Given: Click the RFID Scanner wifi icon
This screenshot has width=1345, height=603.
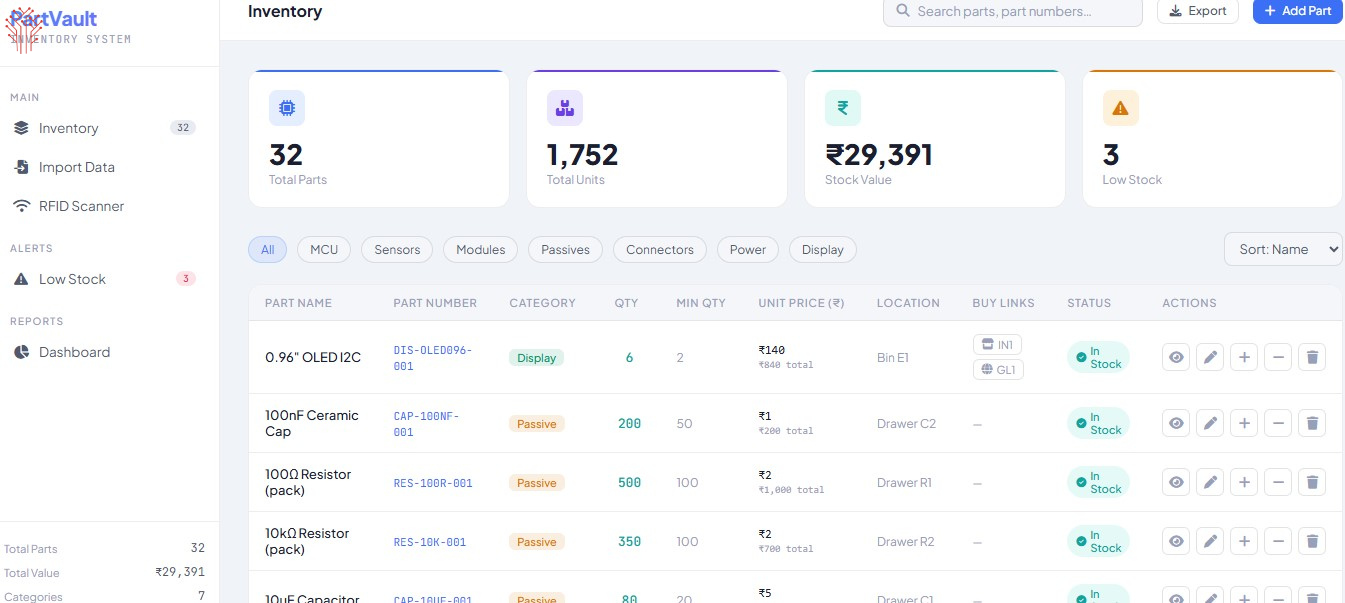Looking at the screenshot, I should [21, 206].
